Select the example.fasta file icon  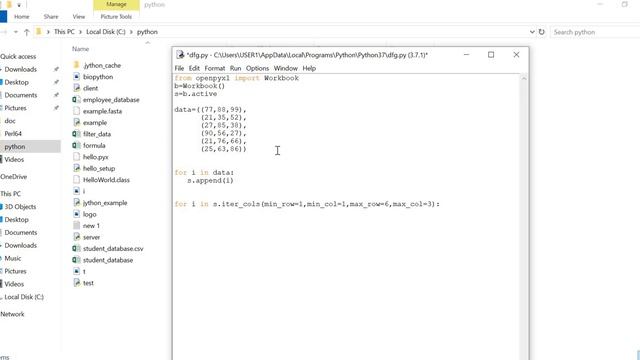point(76,111)
